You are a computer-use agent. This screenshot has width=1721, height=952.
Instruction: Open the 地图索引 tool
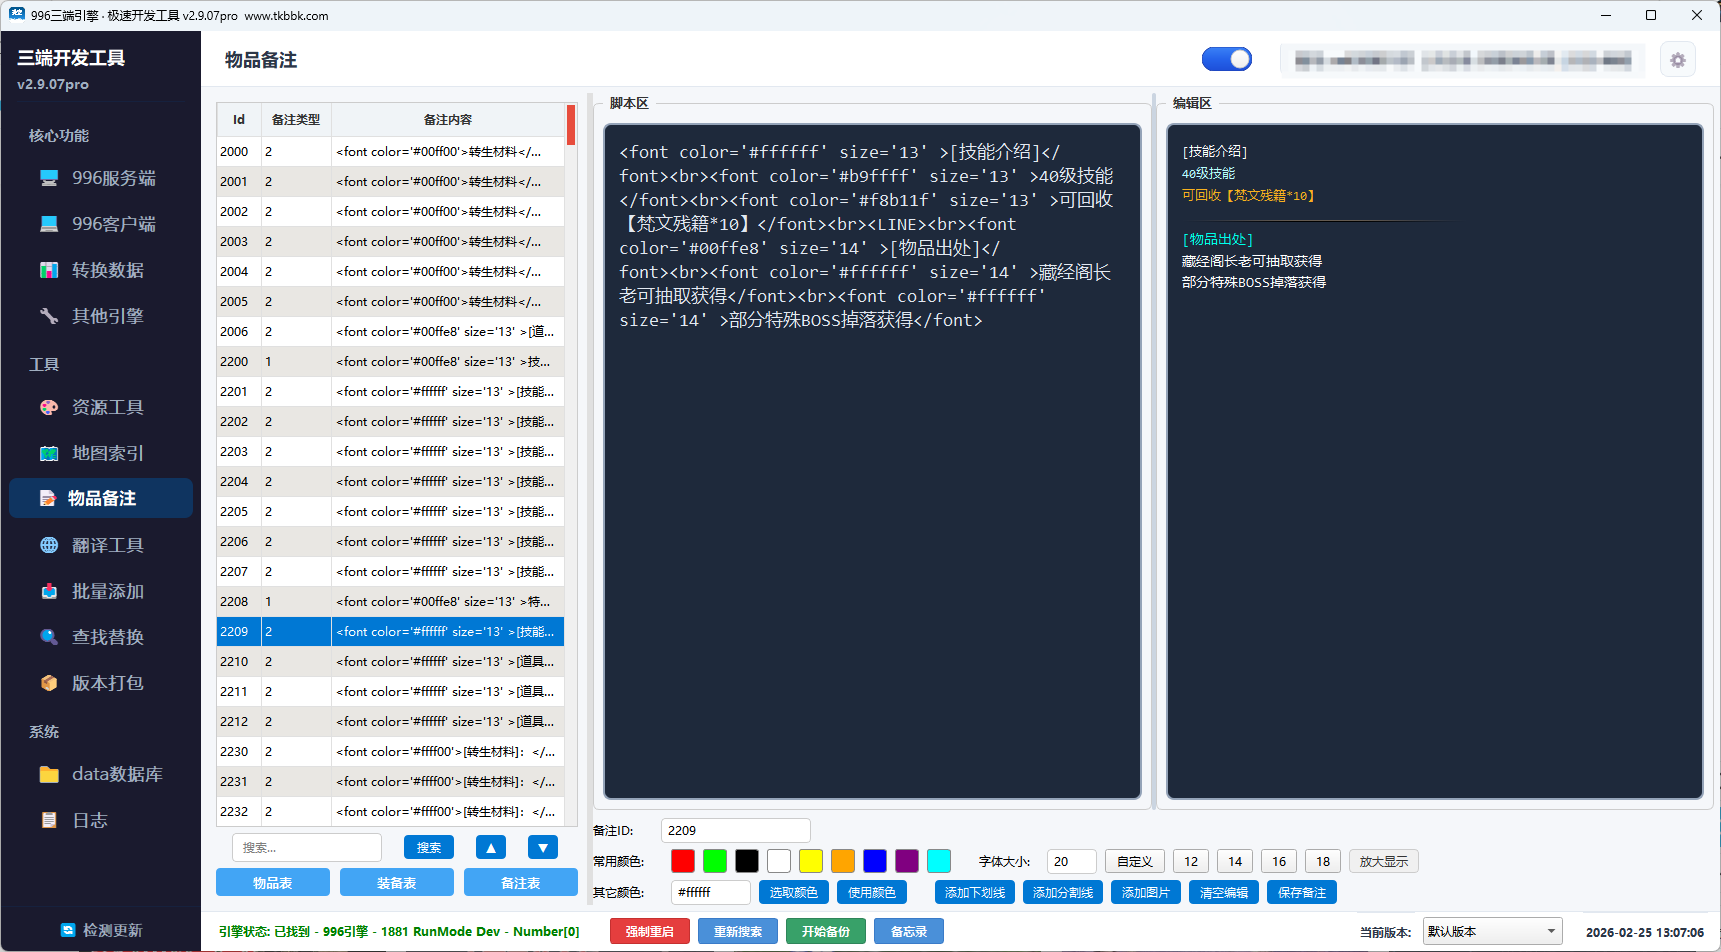coord(104,452)
